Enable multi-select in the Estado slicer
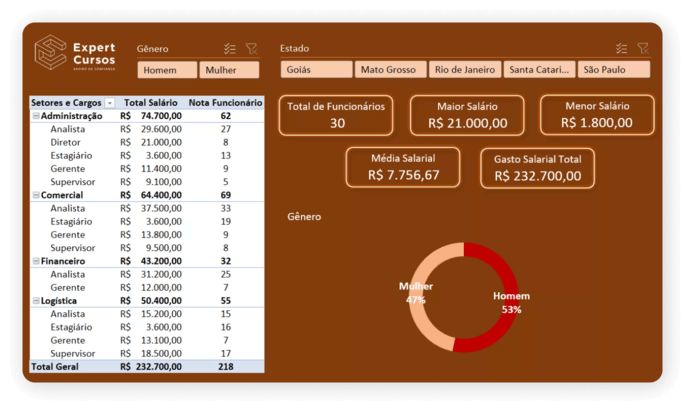 coord(622,48)
